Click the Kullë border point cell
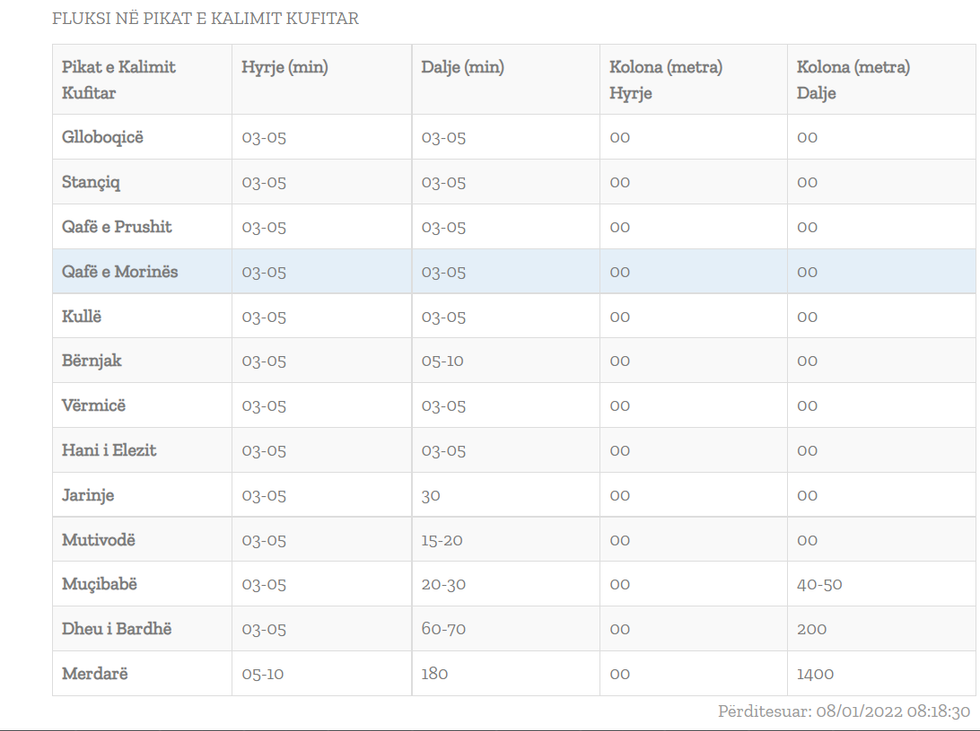The image size is (980, 731). pos(82,316)
